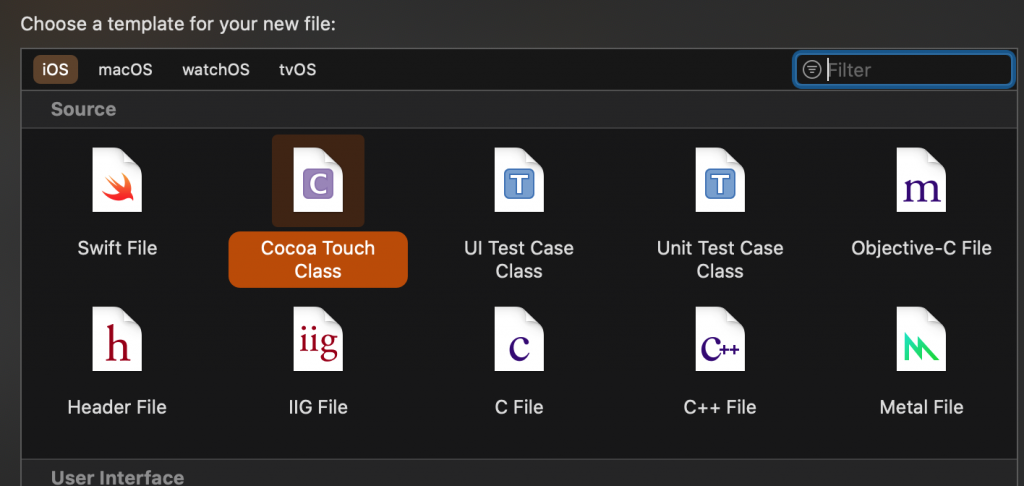This screenshot has width=1024, height=486.
Task: Open the watchOS templates tab
Action: [215, 70]
